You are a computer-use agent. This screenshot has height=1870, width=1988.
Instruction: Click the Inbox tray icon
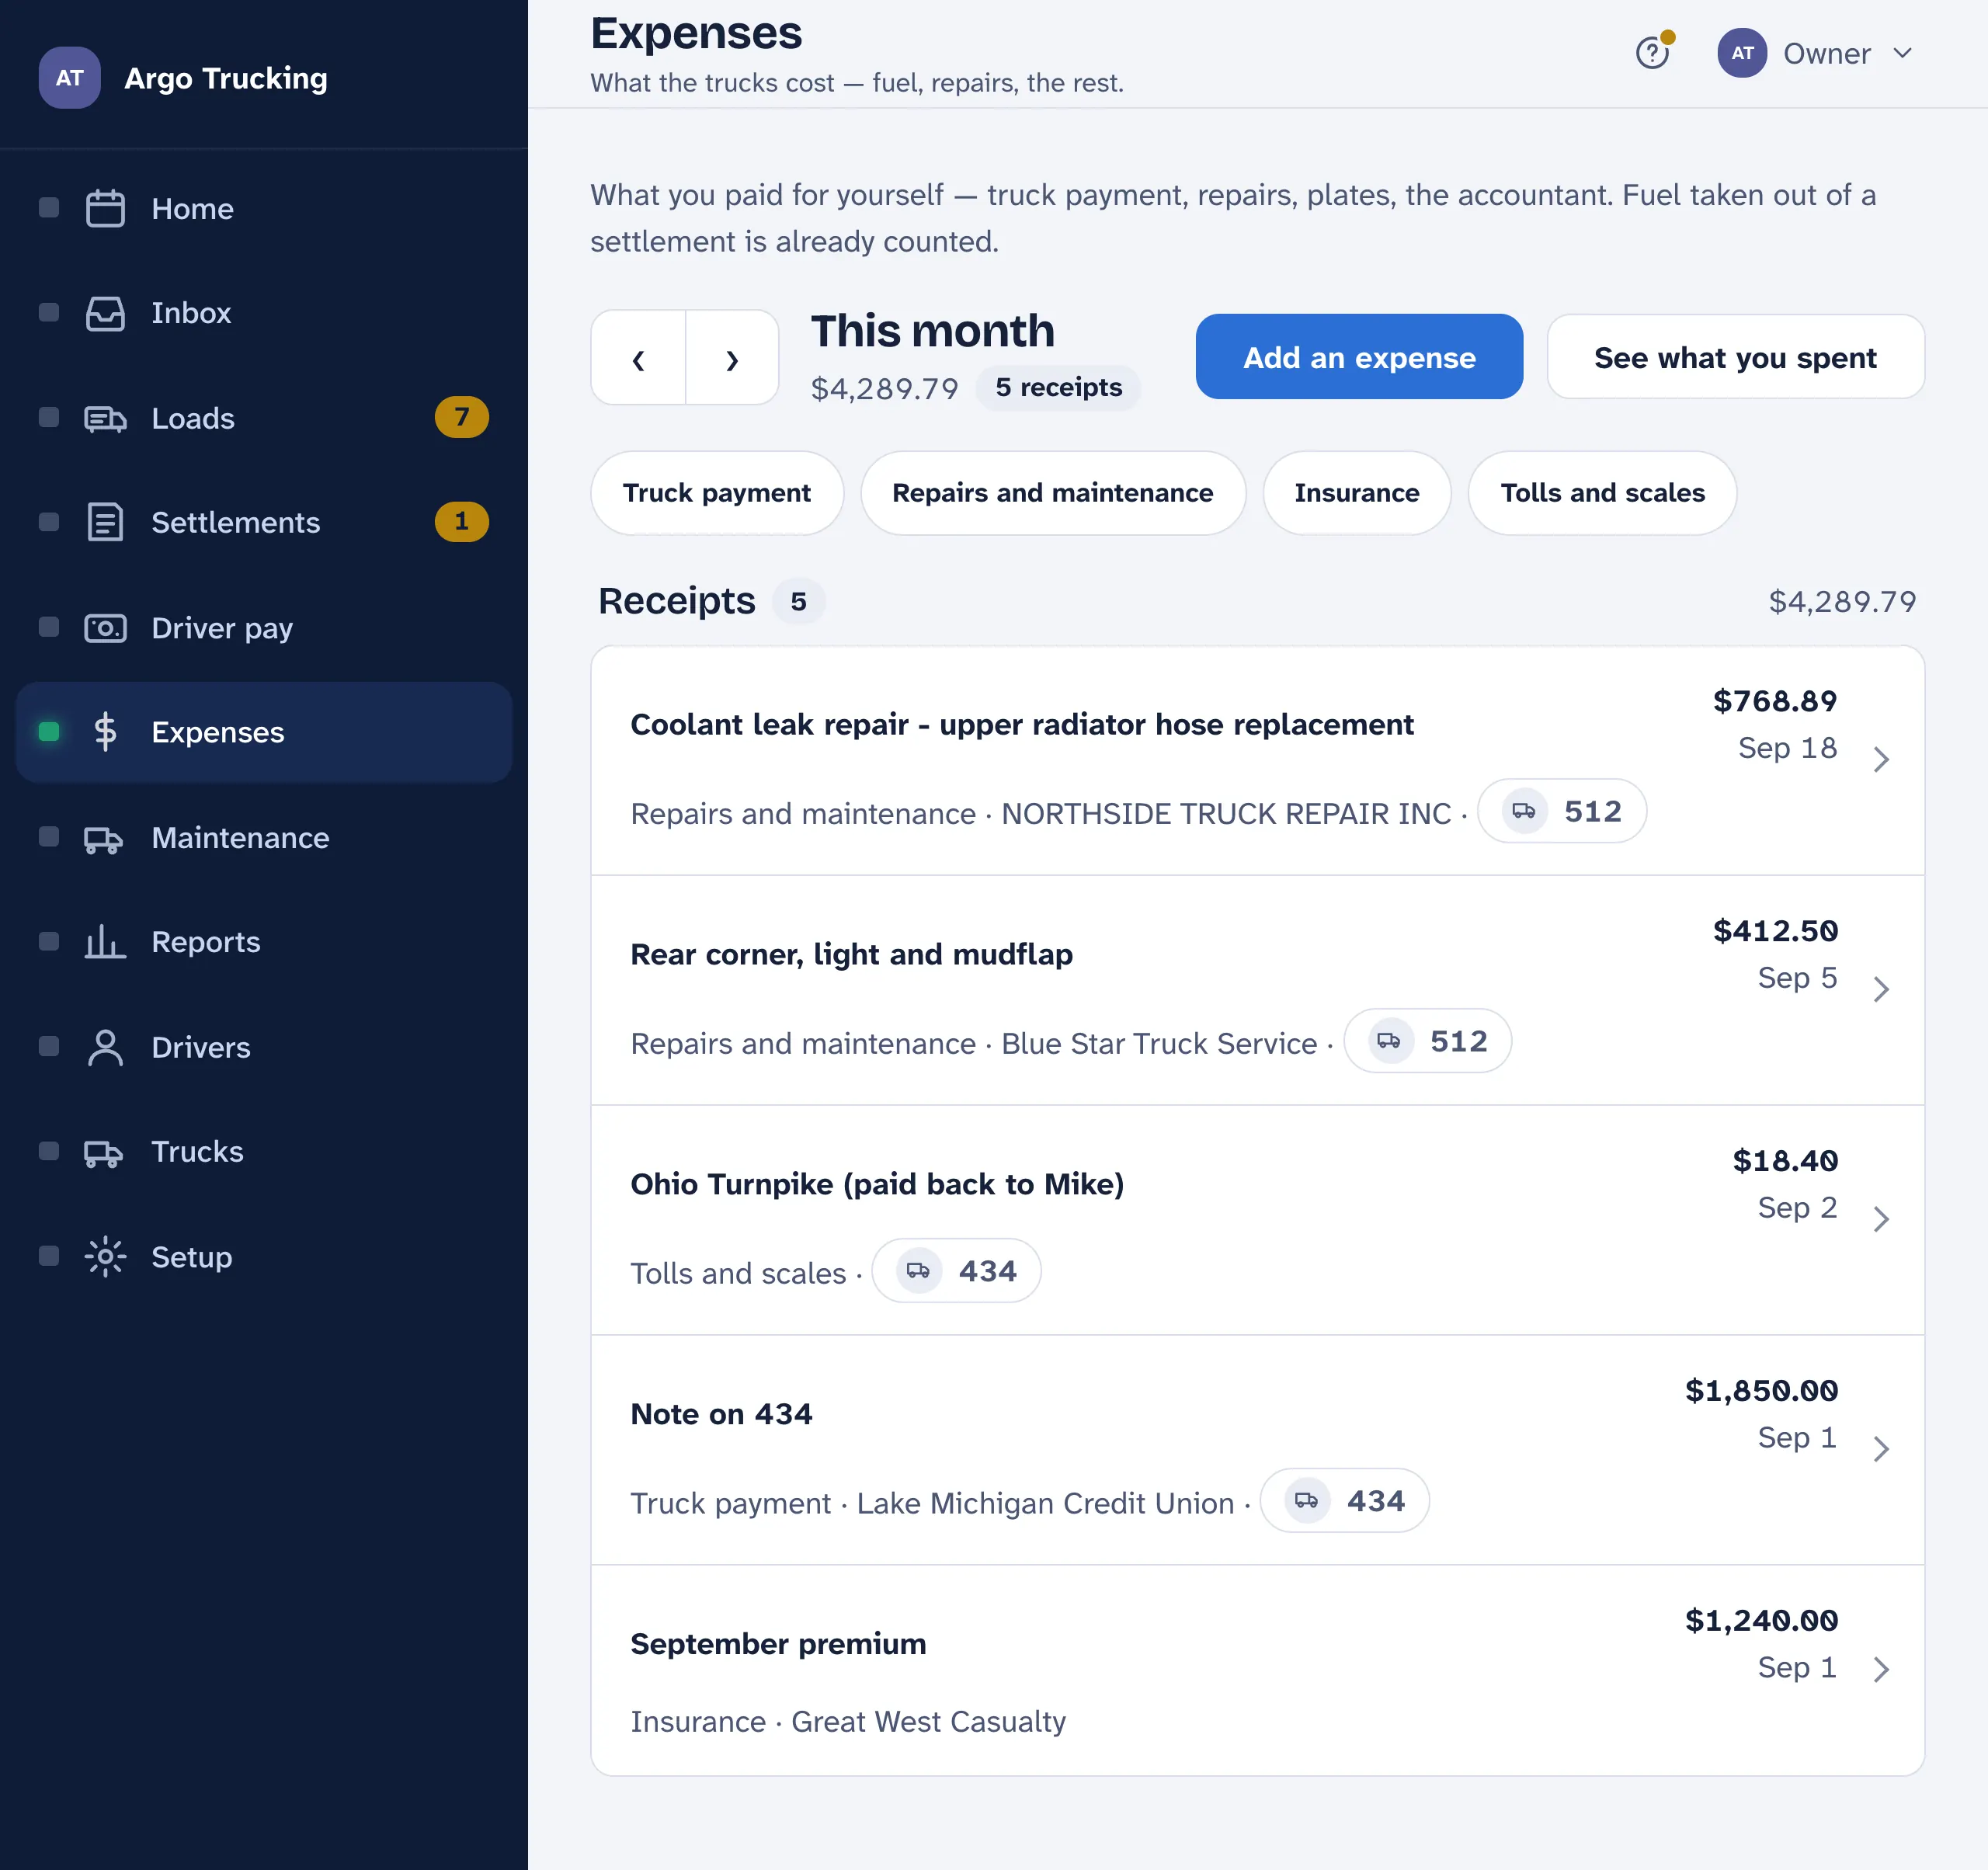click(105, 313)
